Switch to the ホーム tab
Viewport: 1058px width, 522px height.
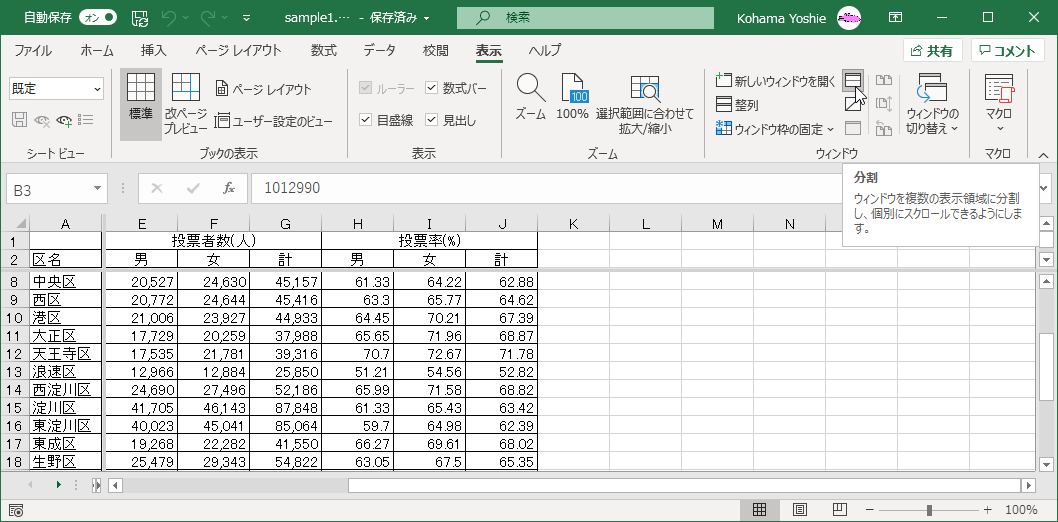coord(96,51)
